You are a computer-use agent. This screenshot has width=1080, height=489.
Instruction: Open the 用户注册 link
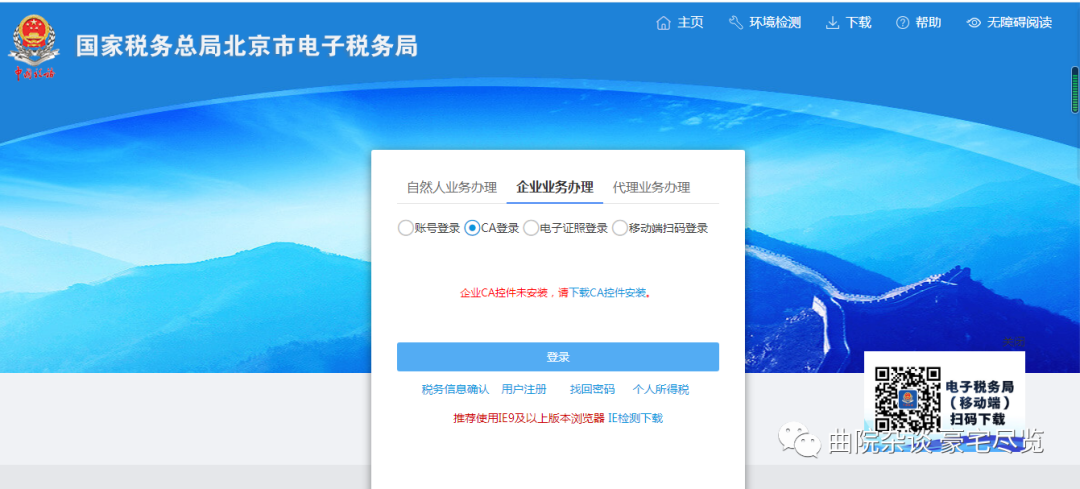pos(523,389)
